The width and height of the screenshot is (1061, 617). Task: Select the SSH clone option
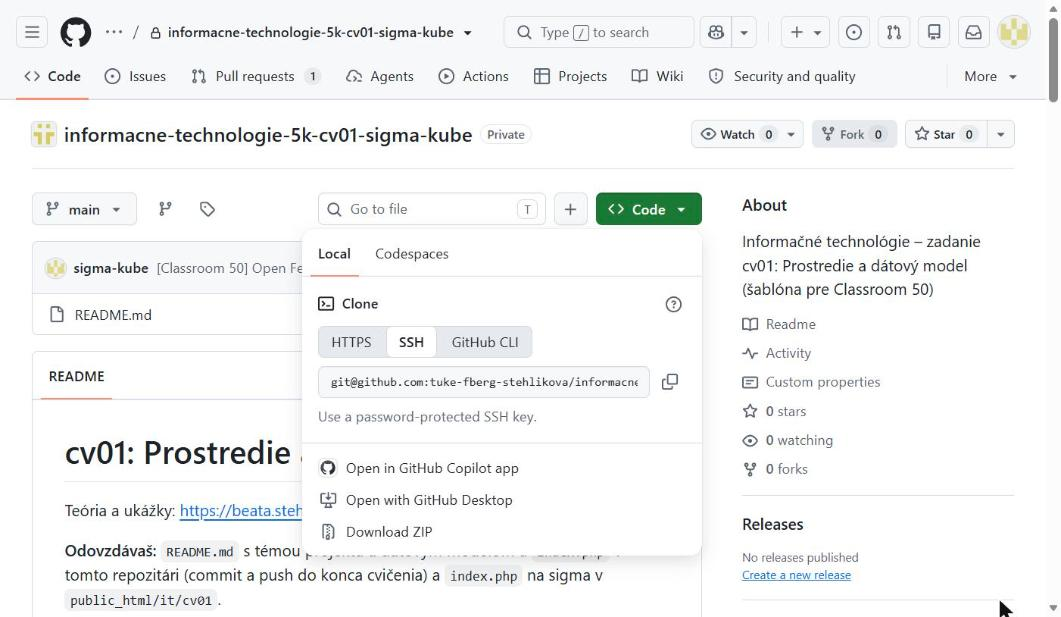(x=411, y=342)
